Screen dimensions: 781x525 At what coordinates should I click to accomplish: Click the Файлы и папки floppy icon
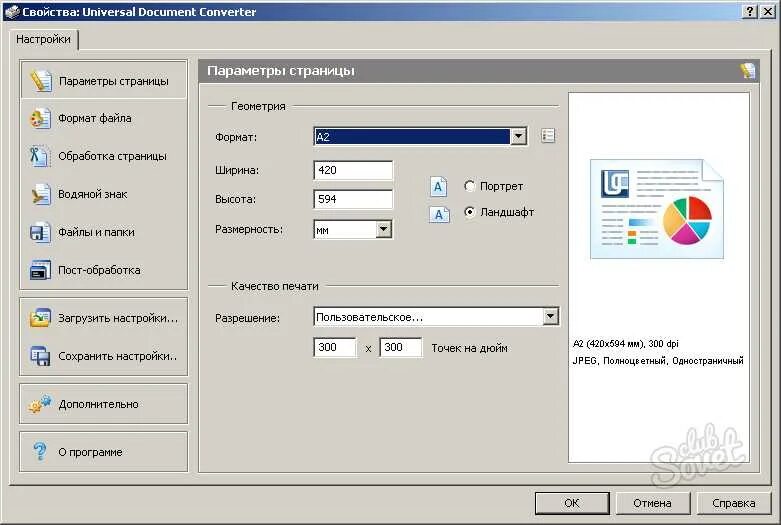click(40, 232)
